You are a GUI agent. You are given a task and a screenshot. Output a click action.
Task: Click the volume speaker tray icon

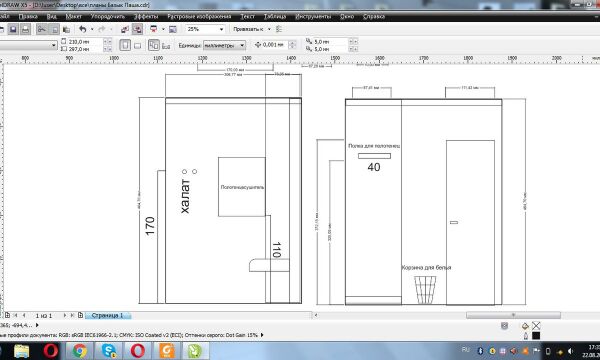pos(571,351)
